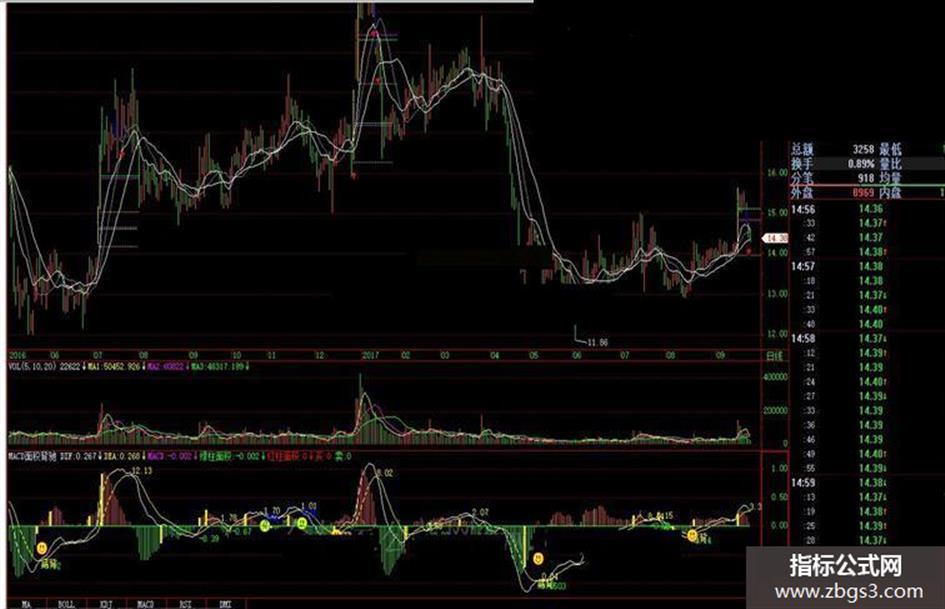Click the 0.89% turnover value
The width and height of the screenshot is (945, 609).
(x=861, y=163)
